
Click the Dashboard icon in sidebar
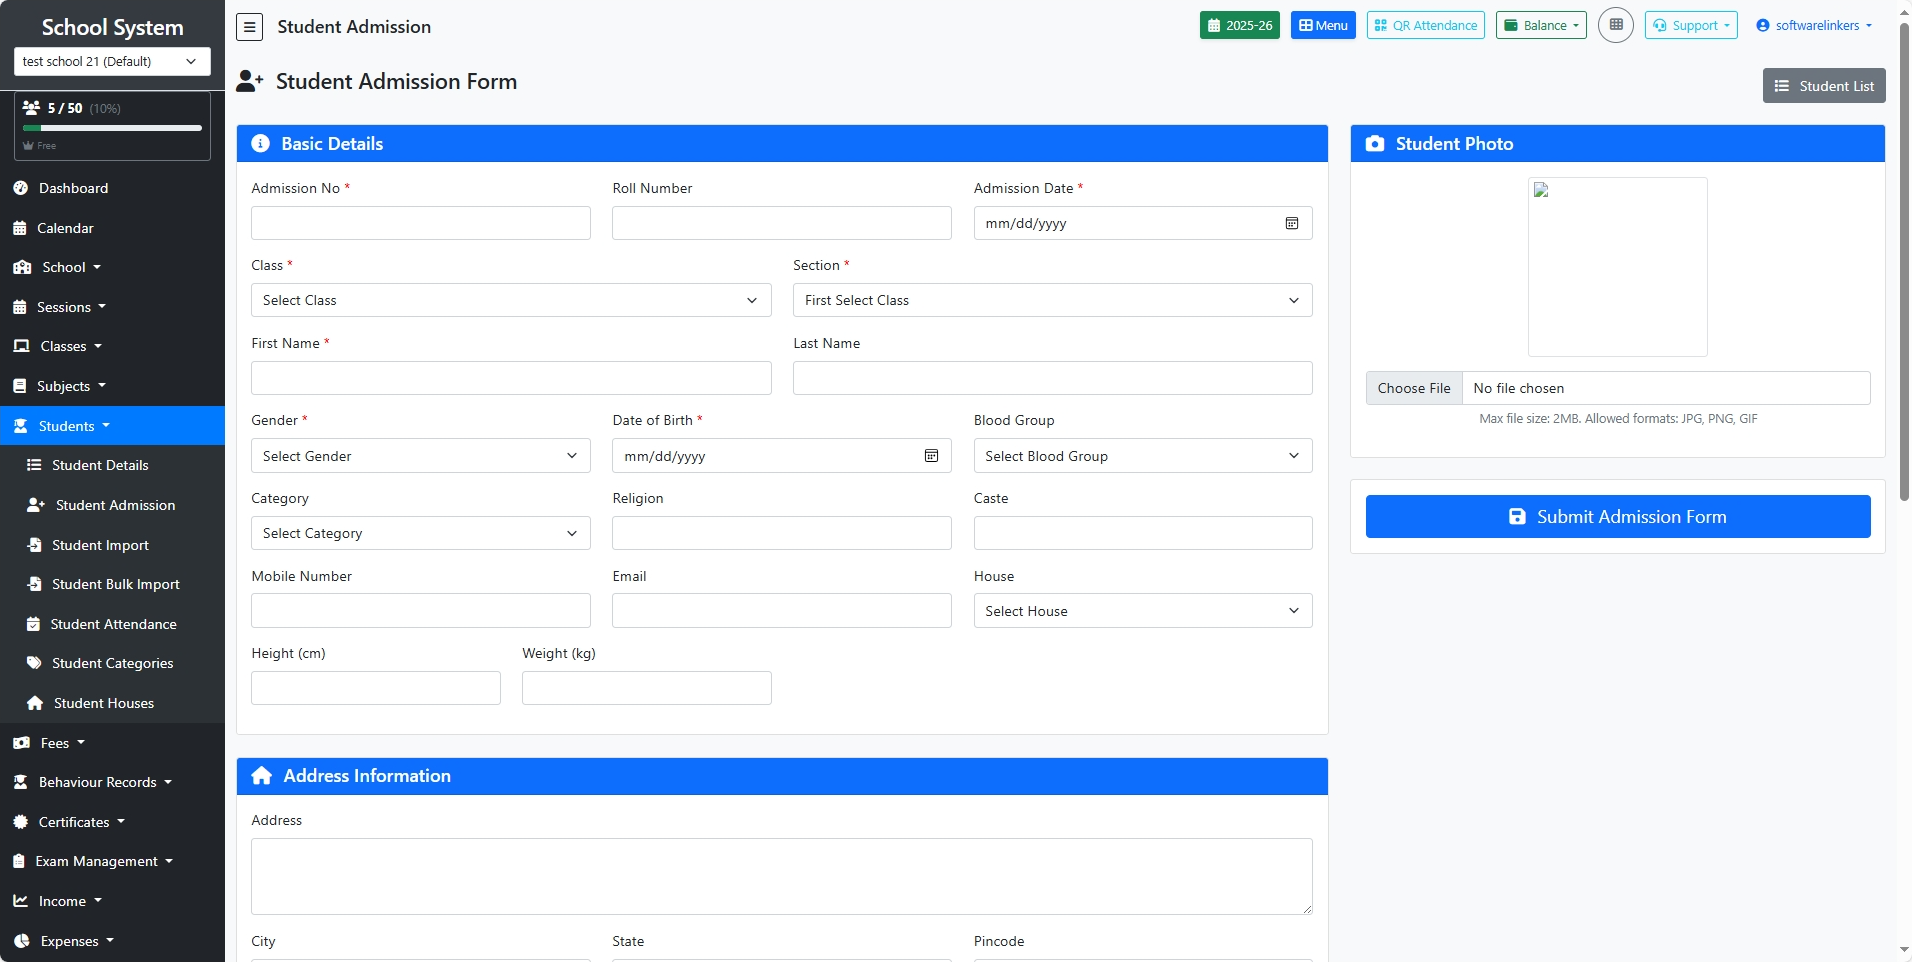(20, 188)
